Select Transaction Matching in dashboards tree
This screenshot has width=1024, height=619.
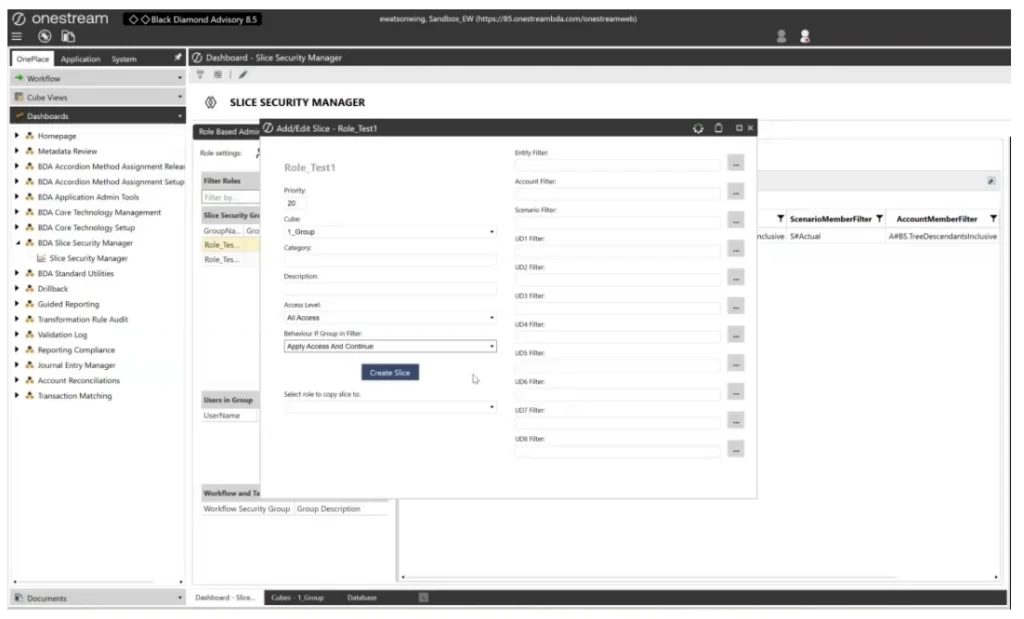tap(74, 396)
